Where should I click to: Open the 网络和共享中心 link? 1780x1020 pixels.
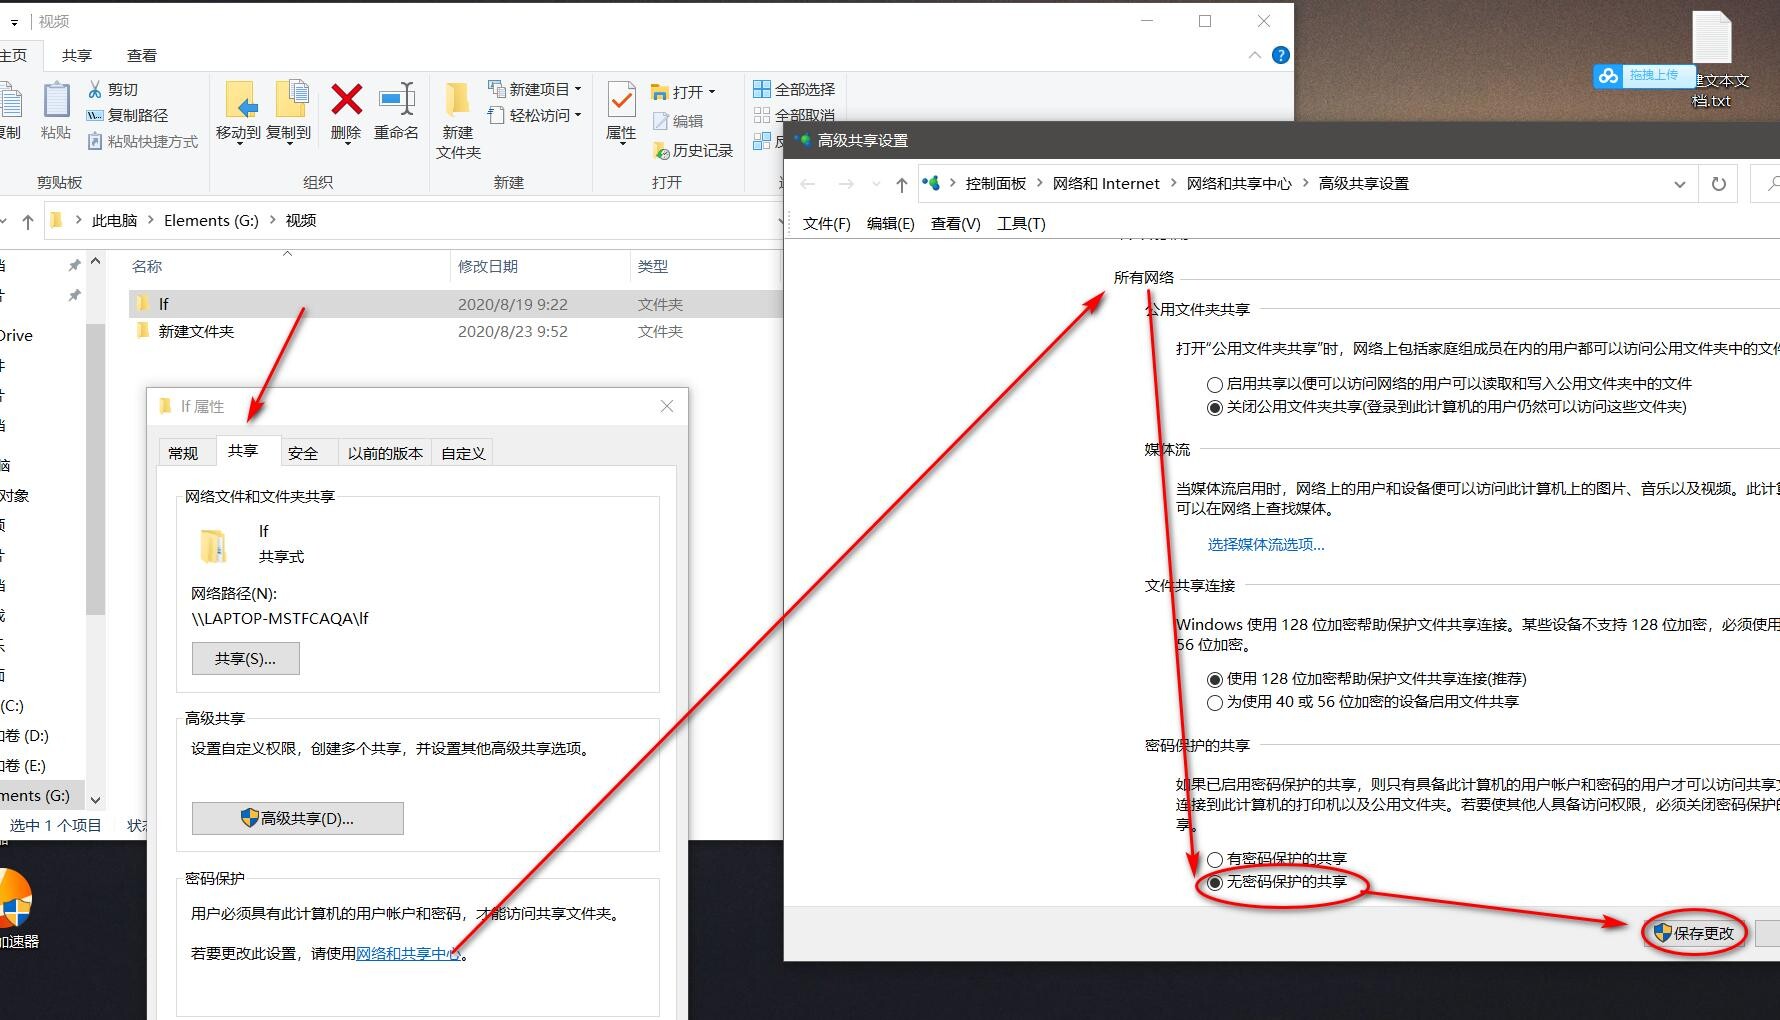(x=408, y=954)
